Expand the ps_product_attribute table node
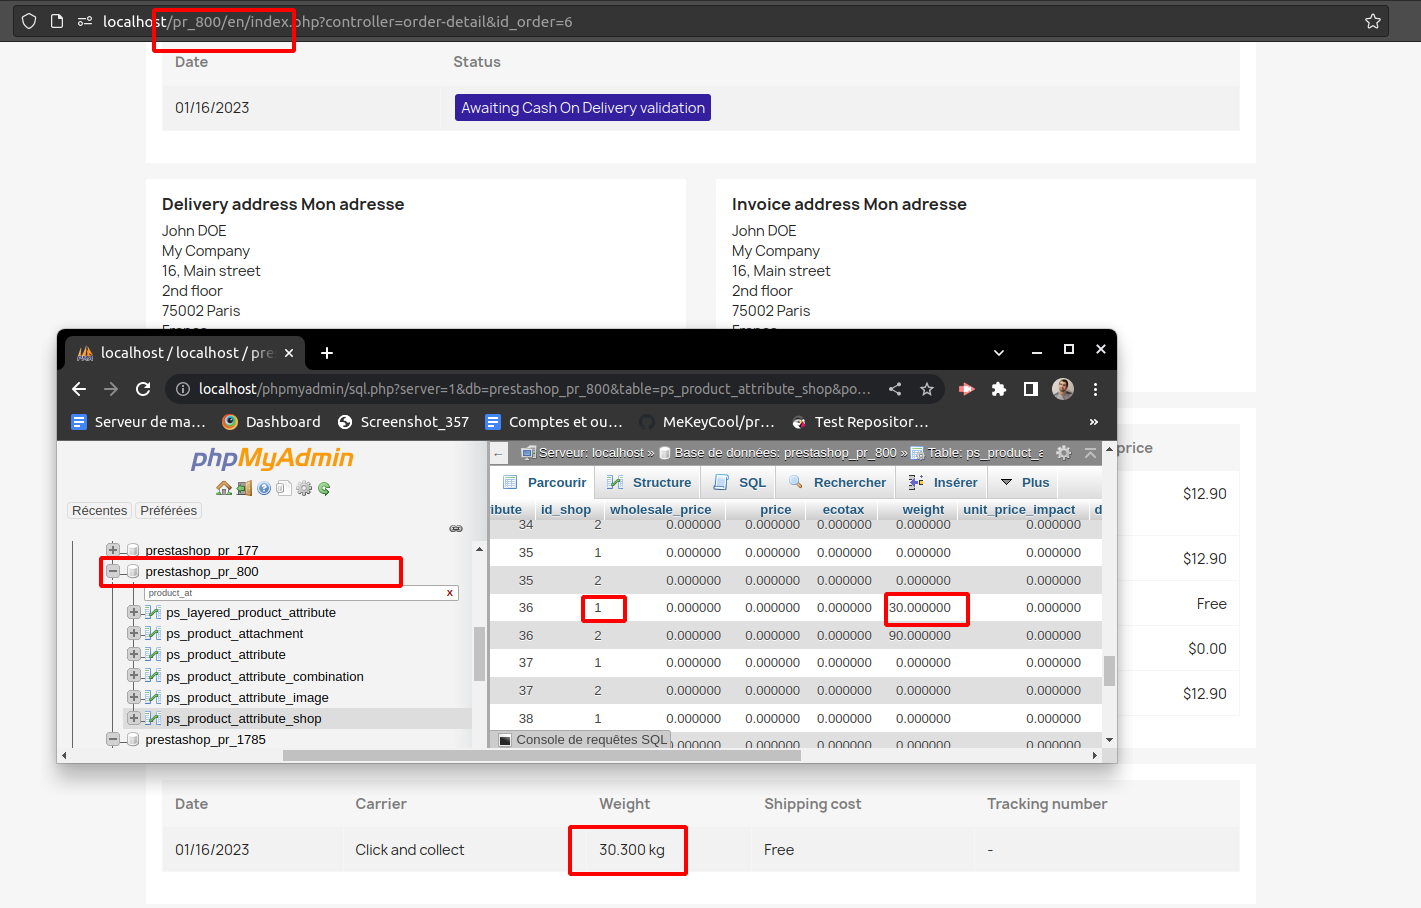This screenshot has height=908, width=1421. (133, 654)
